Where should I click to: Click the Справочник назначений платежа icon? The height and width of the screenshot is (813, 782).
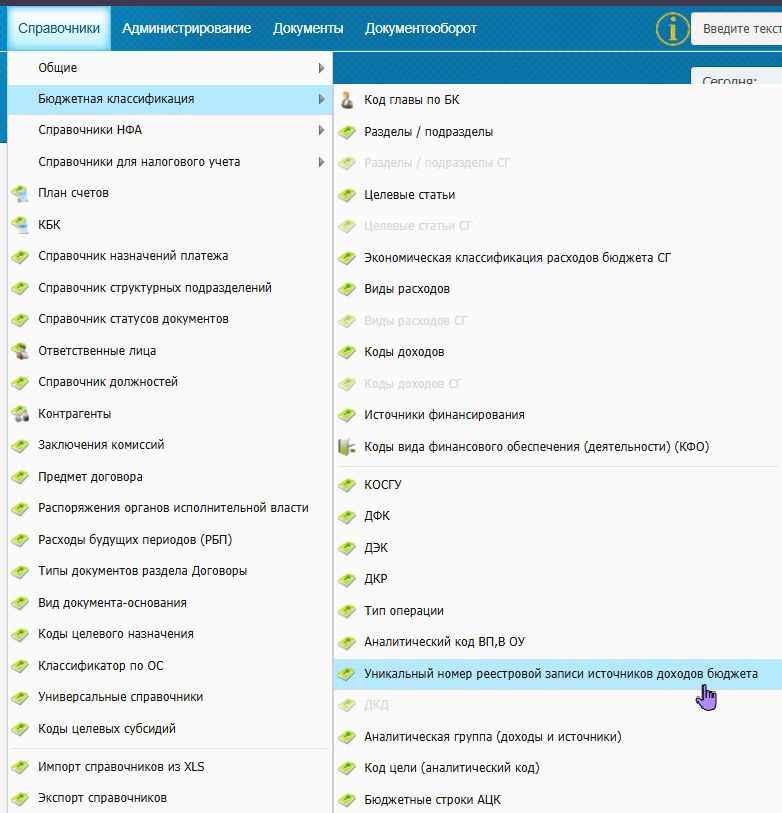point(20,257)
